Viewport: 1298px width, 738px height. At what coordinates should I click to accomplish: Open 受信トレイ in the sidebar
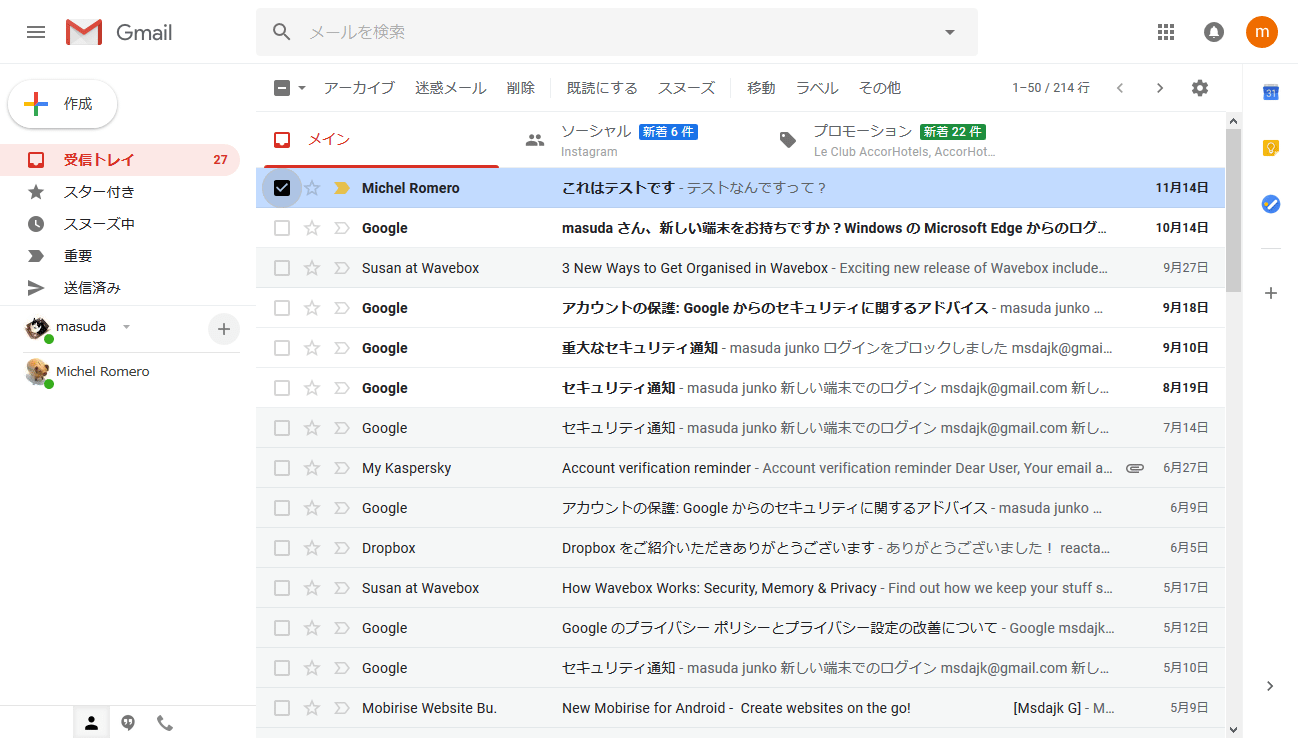120,160
